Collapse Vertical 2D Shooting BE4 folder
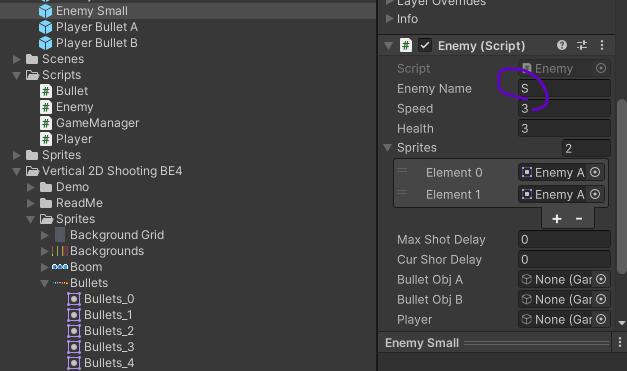Screen dimensions: 627x371 point(17,172)
